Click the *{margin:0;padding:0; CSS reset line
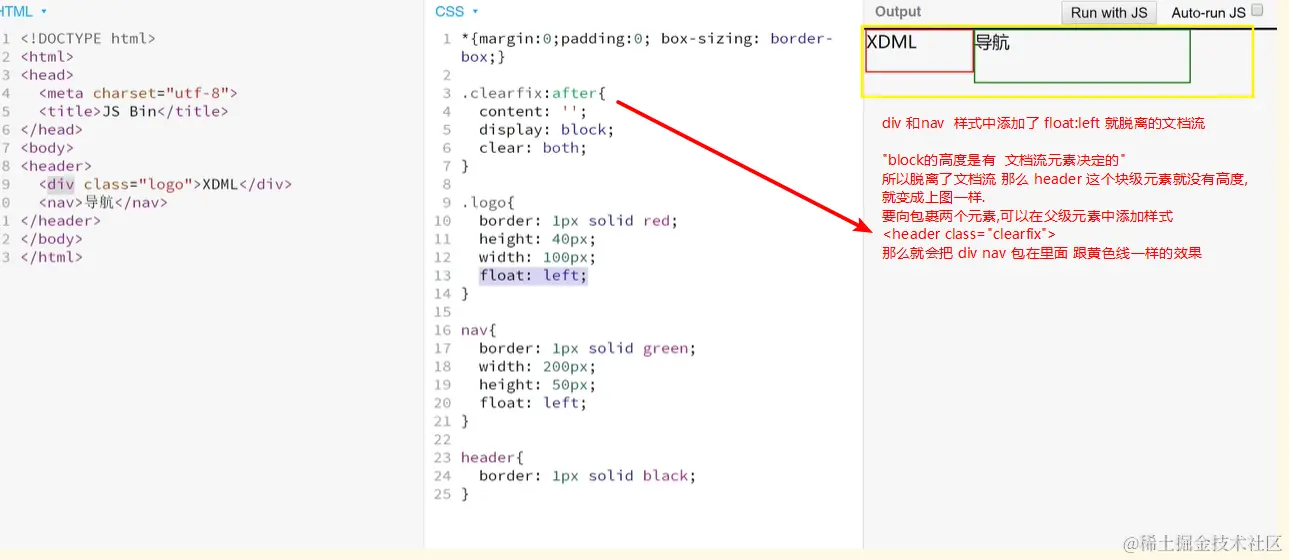Viewport: 1289px width, 560px height. pos(647,48)
